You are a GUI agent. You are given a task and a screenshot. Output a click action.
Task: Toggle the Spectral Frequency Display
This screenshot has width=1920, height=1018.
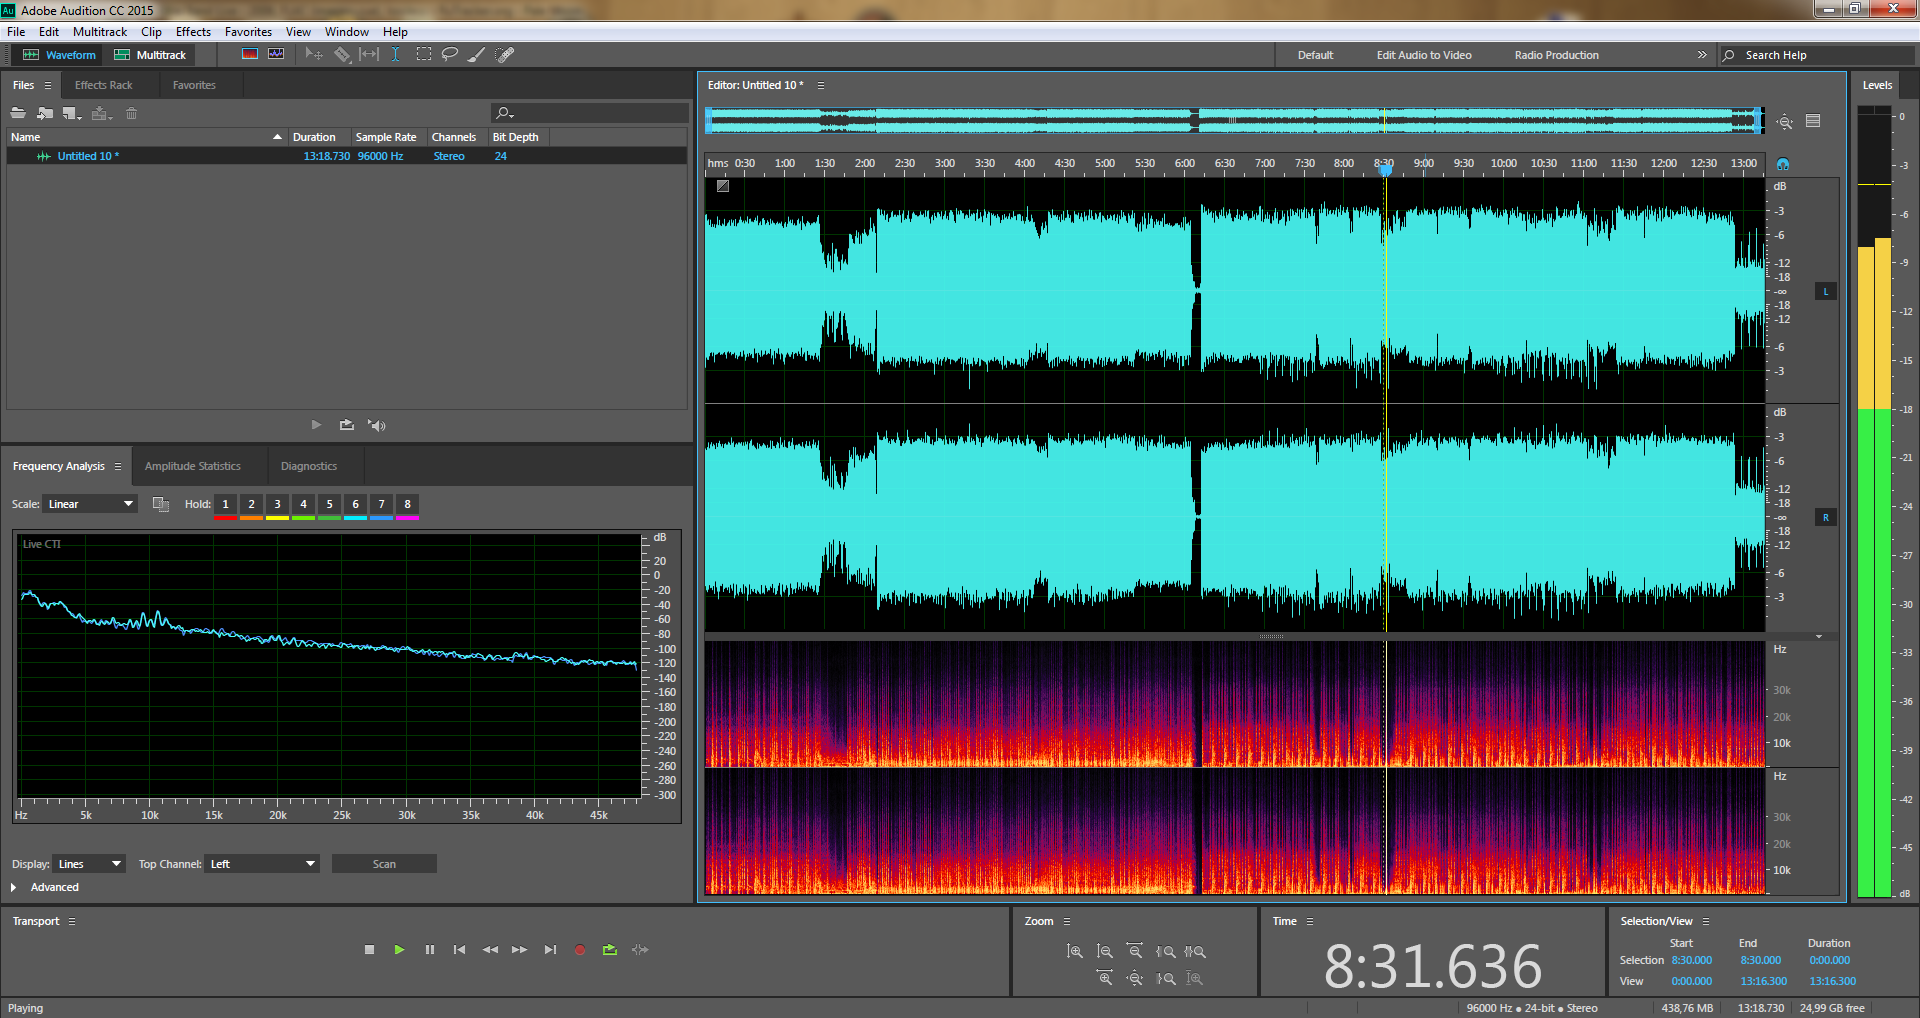coord(250,55)
